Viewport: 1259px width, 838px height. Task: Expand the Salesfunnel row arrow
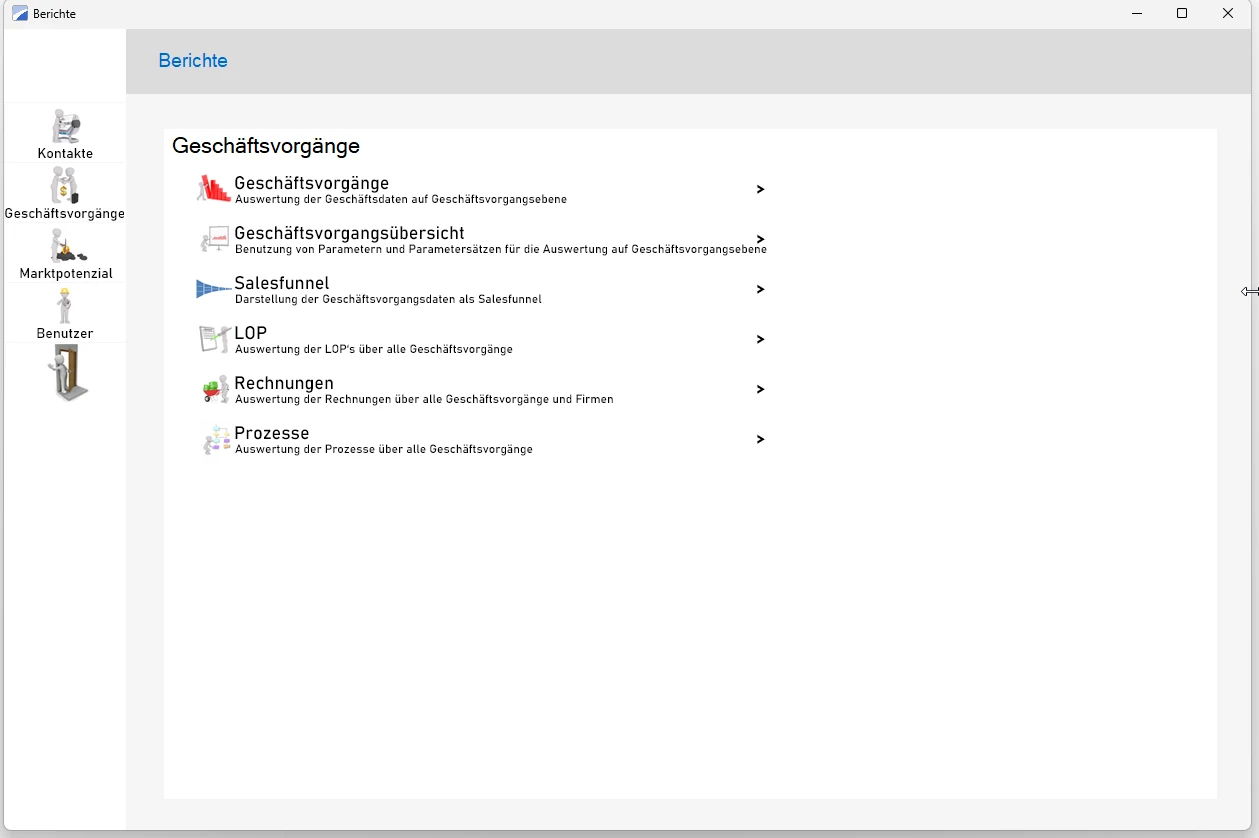point(760,289)
